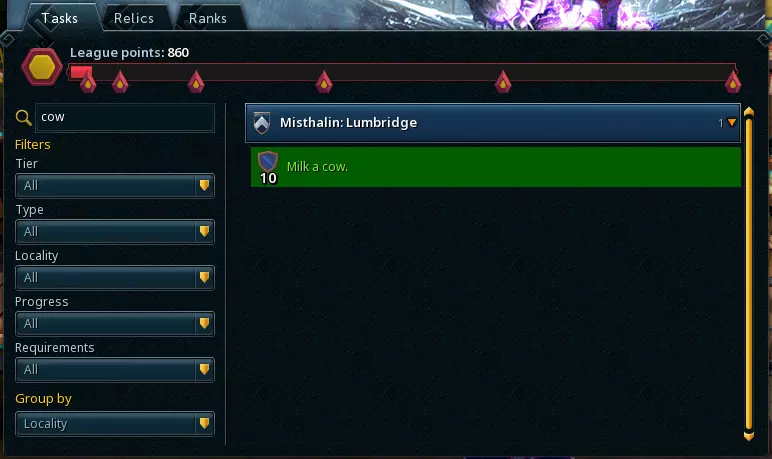Click the Misthalin: Lumbridge crest icon
Image resolution: width=772 pixels, height=459 pixels.
pyautogui.click(x=261, y=123)
